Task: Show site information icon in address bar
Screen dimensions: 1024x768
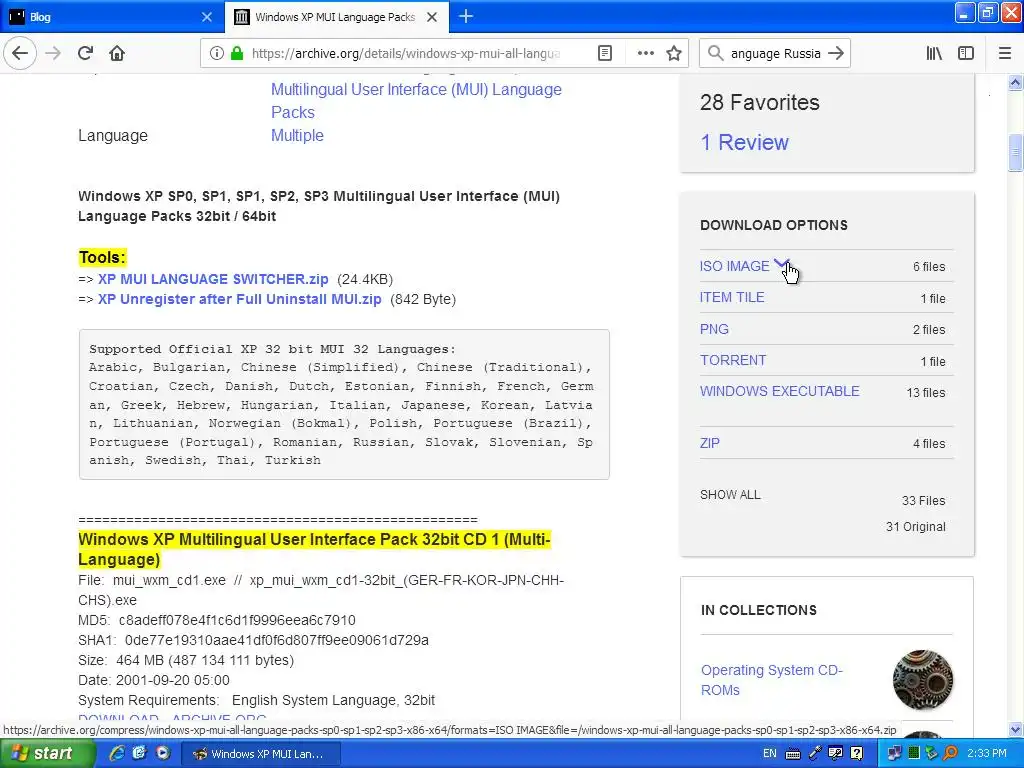Action: (216, 53)
